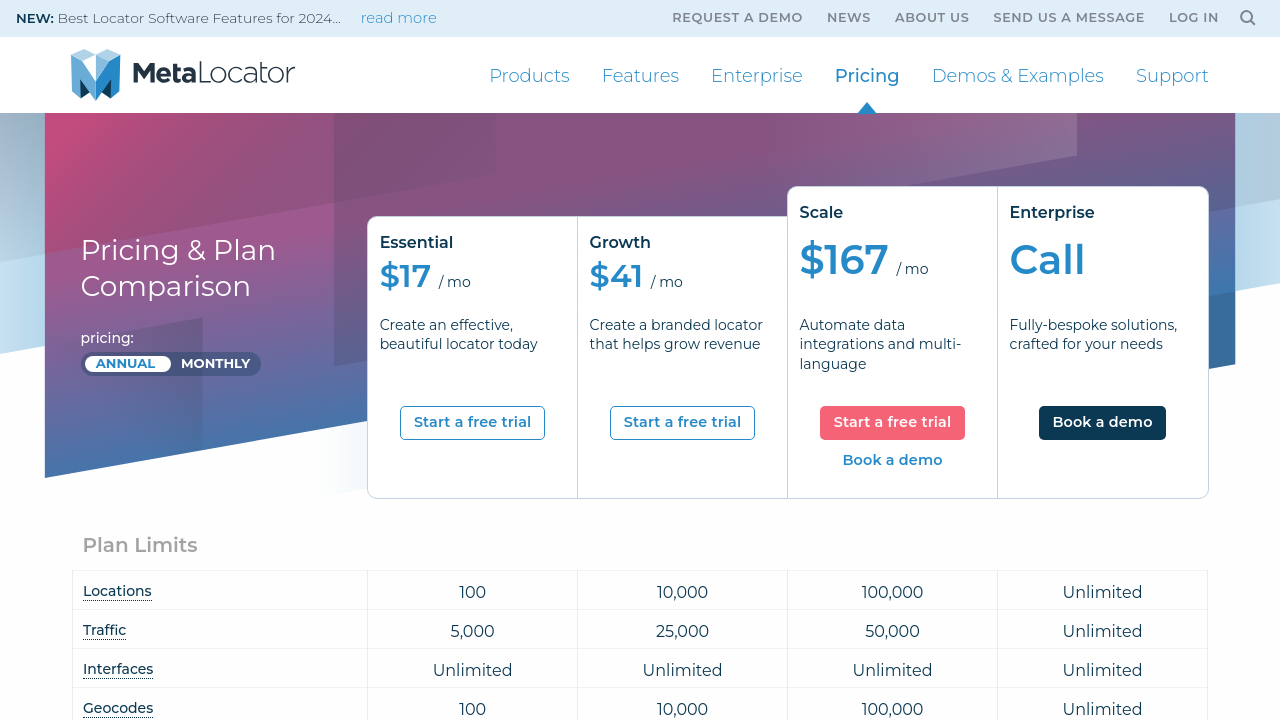1280x720 pixels.
Task: Click Log In in top bar
Action: click(x=1193, y=18)
